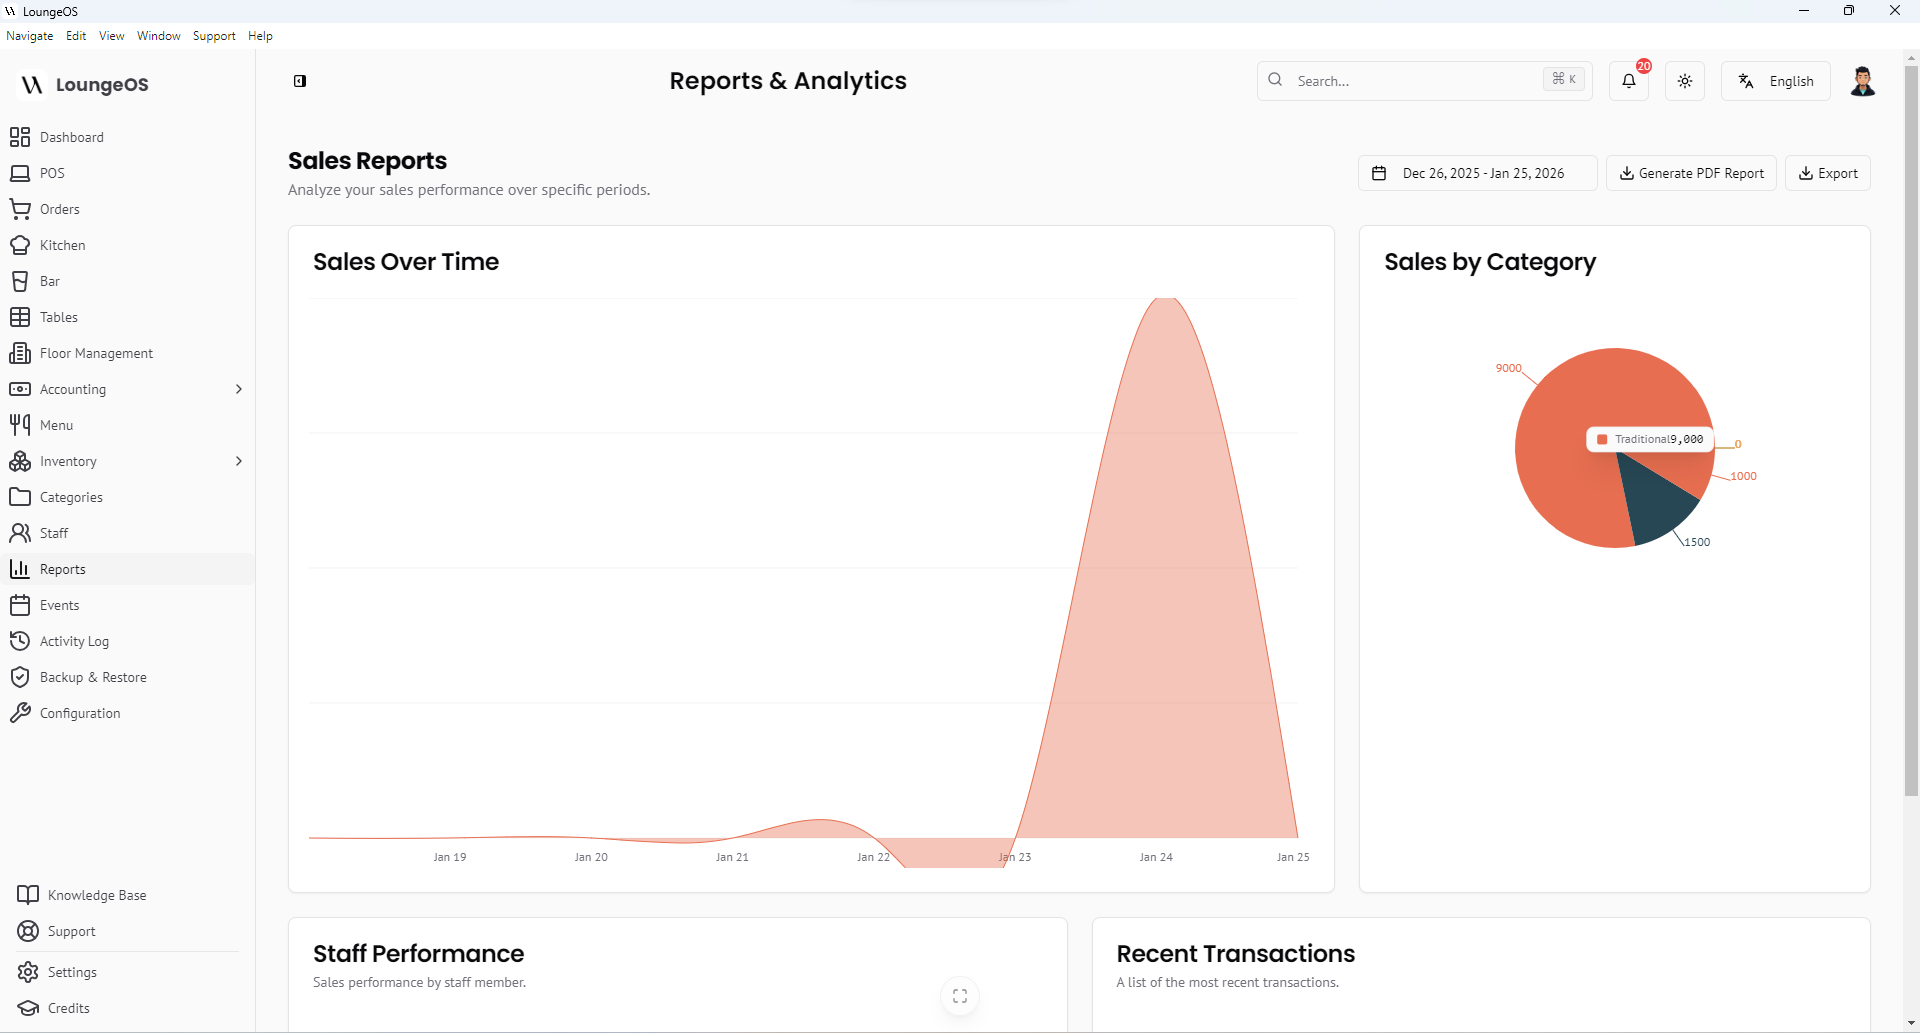The width and height of the screenshot is (1920, 1033).
Task: Toggle the light/dark theme sun icon
Action: coord(1685,81)
